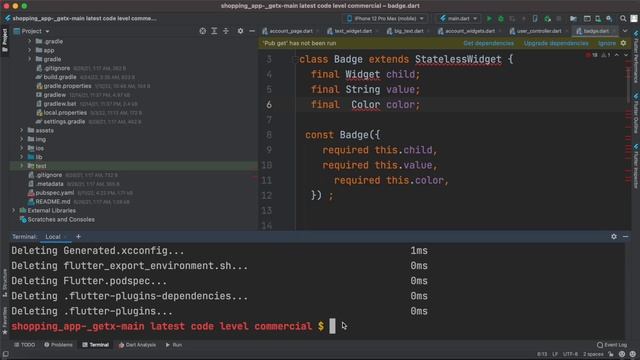
Task: Switch to text_widget.dart tab
Action: click(x=352, y=31)
